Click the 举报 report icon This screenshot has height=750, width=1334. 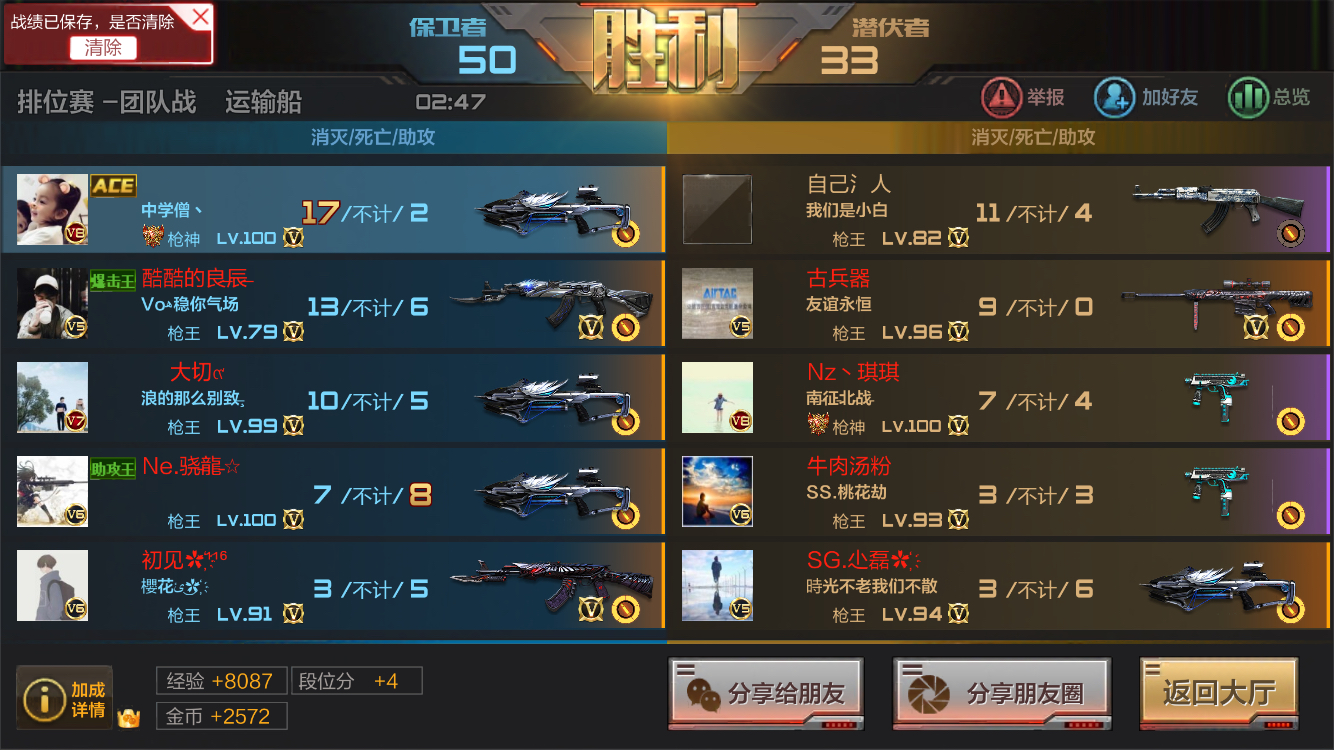coord(1001,97)
